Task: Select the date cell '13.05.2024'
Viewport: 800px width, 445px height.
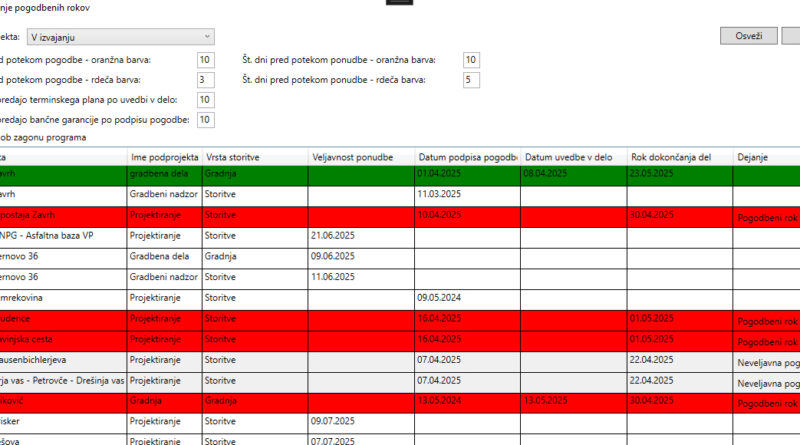Action: tap(467, 403)
